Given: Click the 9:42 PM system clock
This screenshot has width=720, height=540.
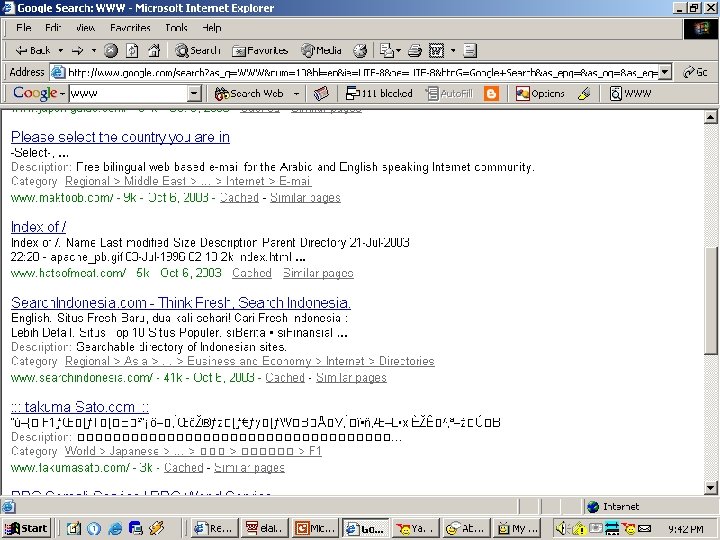Looking at the screenshot, I should click(x=686, y=529).
